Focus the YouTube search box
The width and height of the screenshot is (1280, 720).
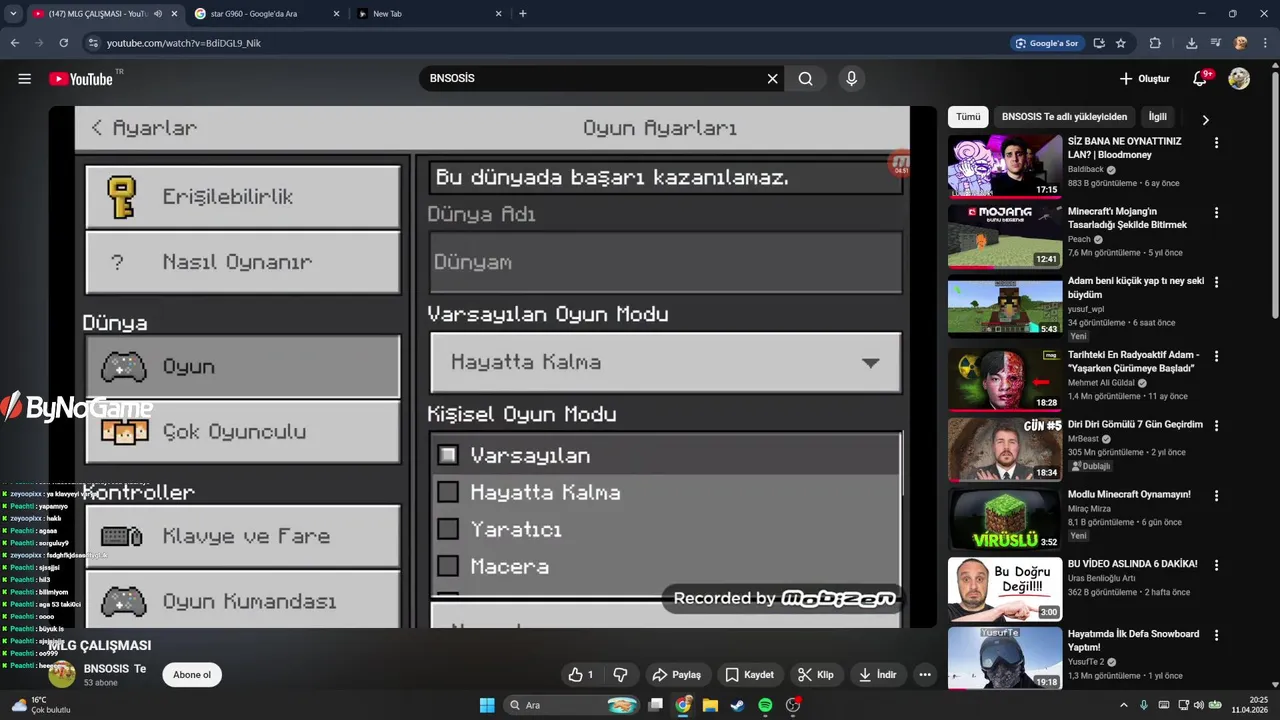pos(595,79)
